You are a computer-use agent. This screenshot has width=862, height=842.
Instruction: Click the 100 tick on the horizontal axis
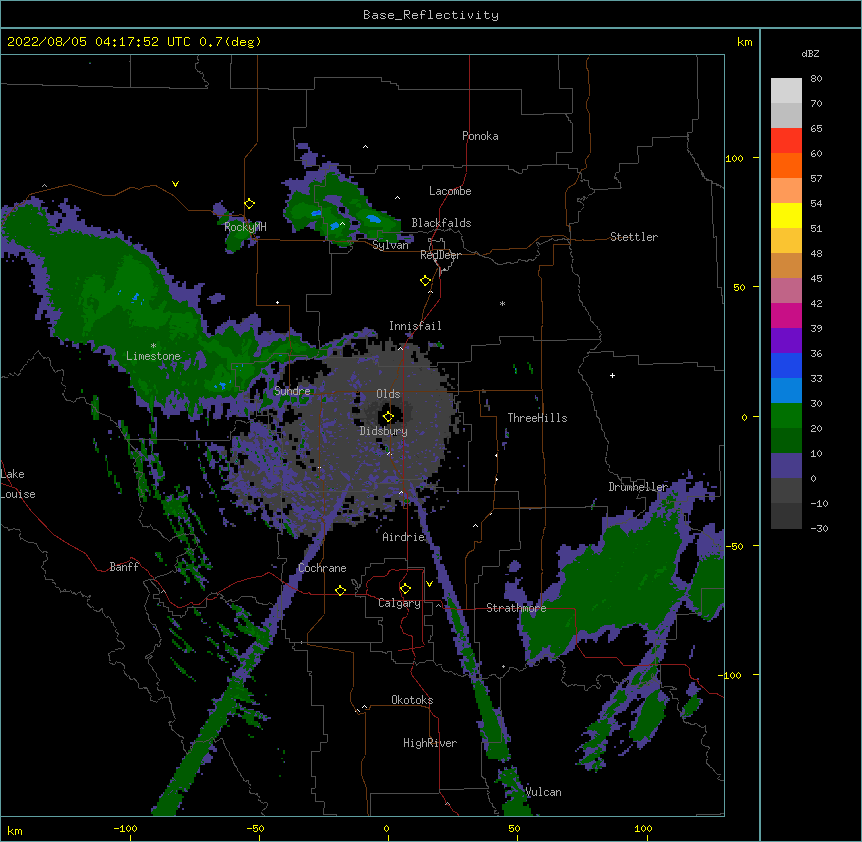(x=643, y=828)
